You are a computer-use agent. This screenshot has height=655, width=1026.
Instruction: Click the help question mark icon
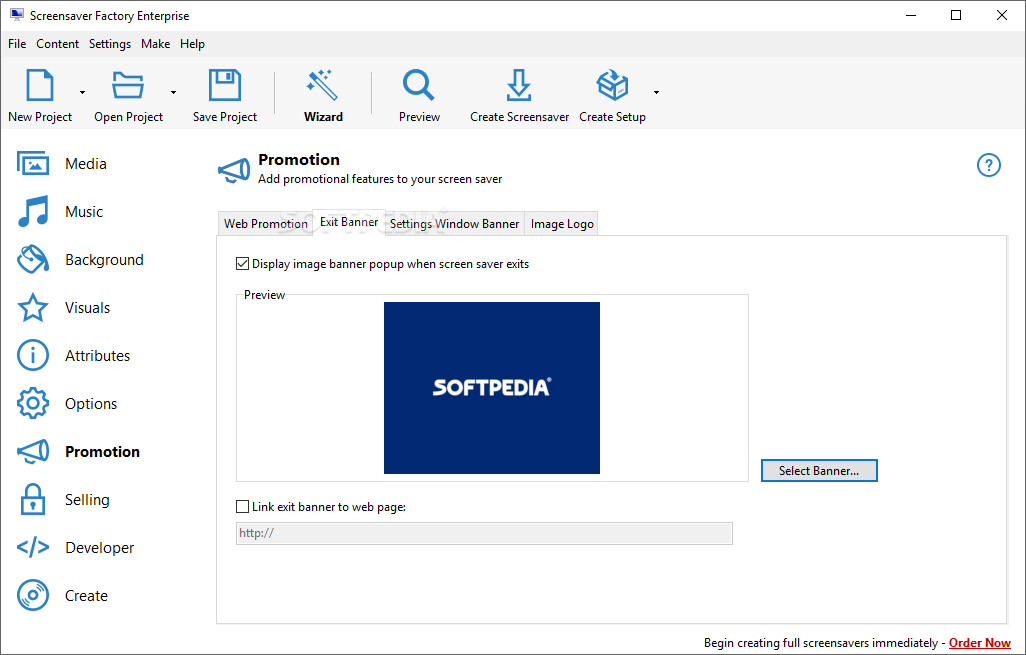(989, 165)
